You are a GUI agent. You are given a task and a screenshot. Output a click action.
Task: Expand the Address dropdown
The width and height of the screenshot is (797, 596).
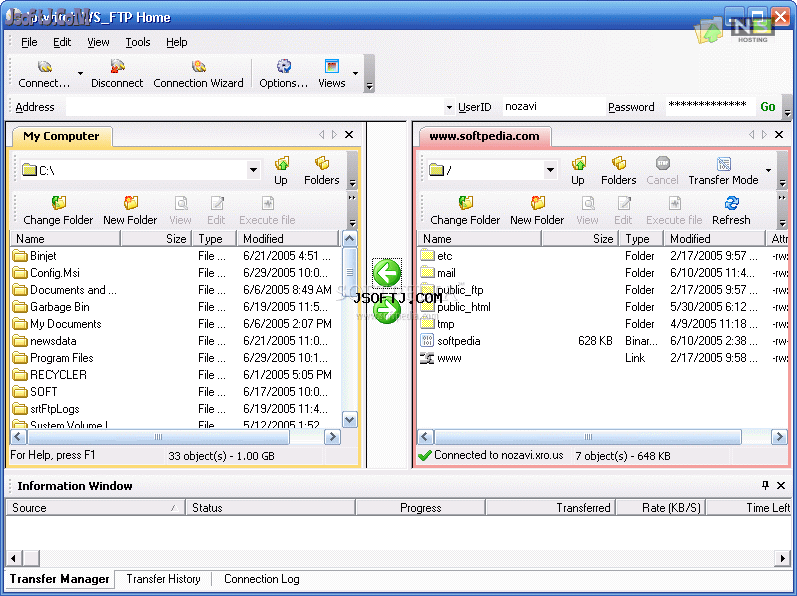[449, 108]
